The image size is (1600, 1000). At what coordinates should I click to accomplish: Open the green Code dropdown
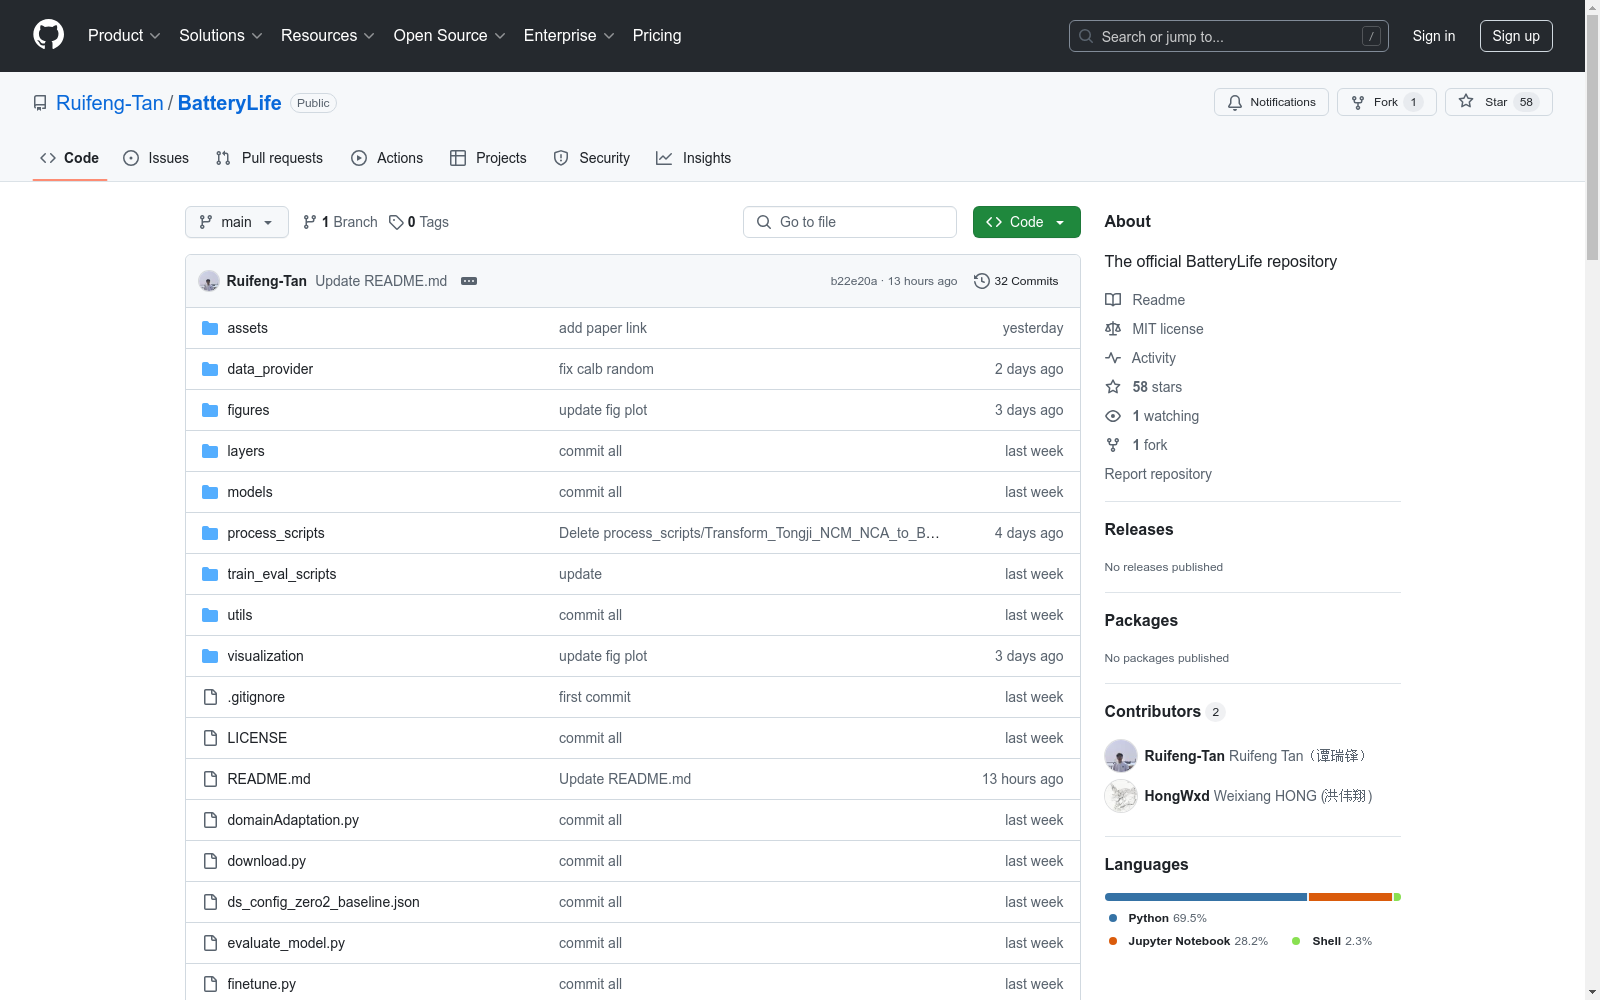1026,222
